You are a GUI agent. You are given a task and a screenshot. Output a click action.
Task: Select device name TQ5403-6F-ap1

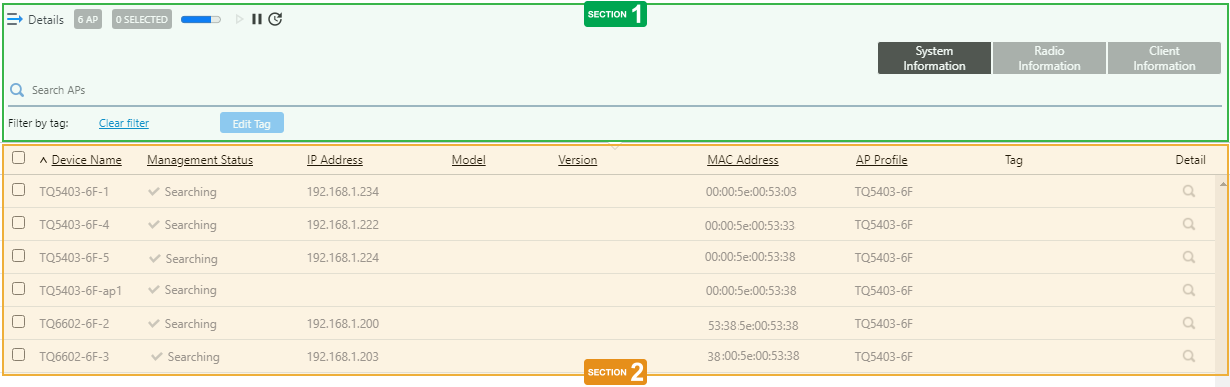click(81, 290)
